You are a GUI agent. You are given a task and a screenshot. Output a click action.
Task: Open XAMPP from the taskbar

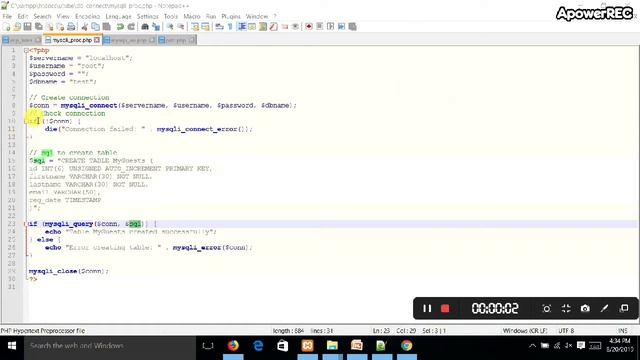(x=307, y=346)
